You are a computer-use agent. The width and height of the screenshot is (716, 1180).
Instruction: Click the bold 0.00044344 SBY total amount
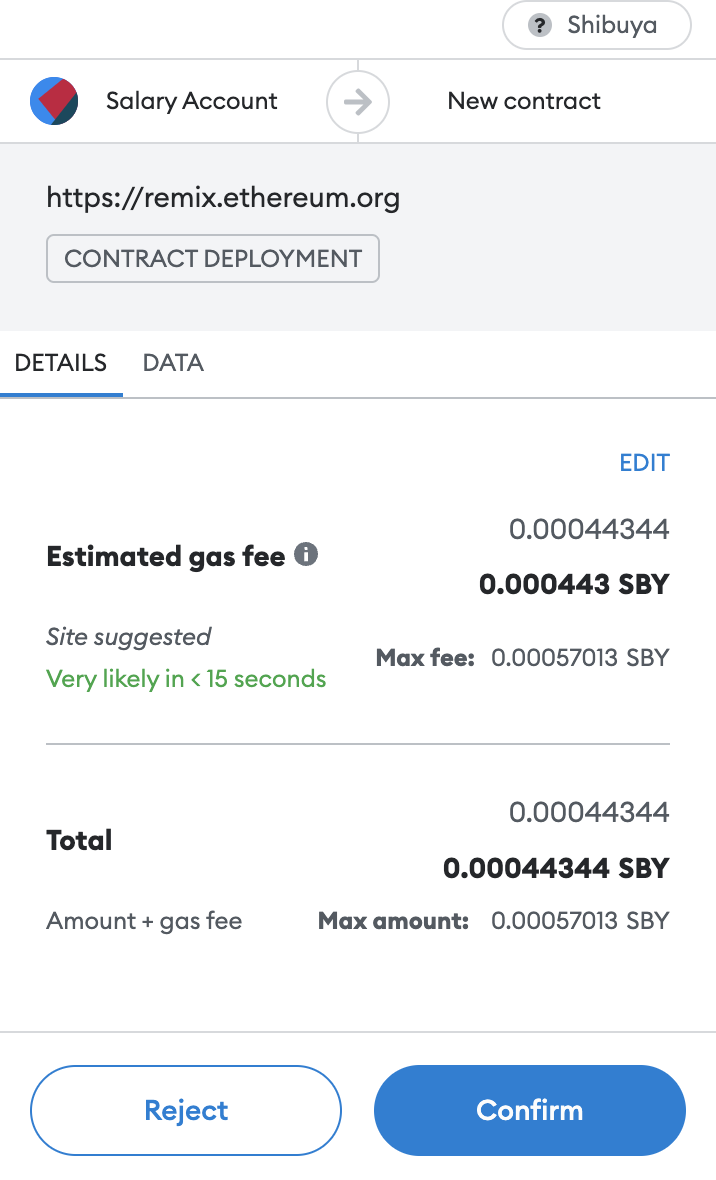[x=556, y=867]
